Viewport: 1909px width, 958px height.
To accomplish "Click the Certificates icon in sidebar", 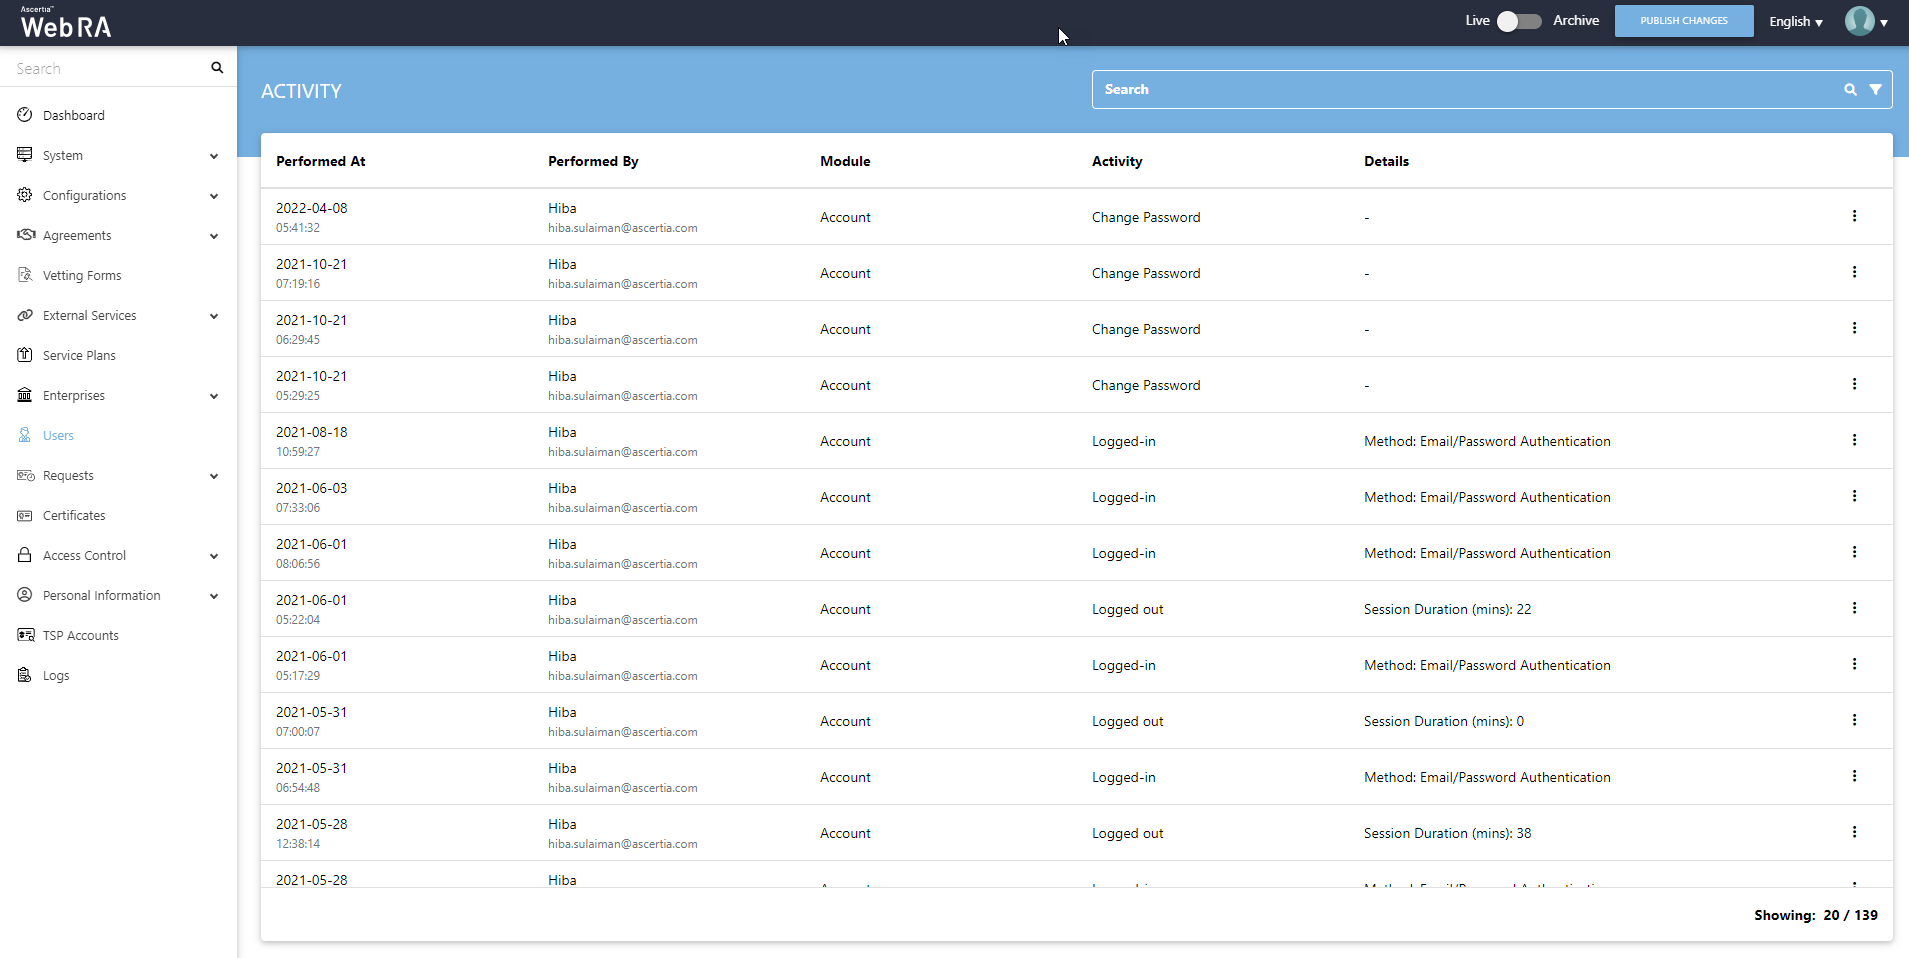I will pos(25,515).
